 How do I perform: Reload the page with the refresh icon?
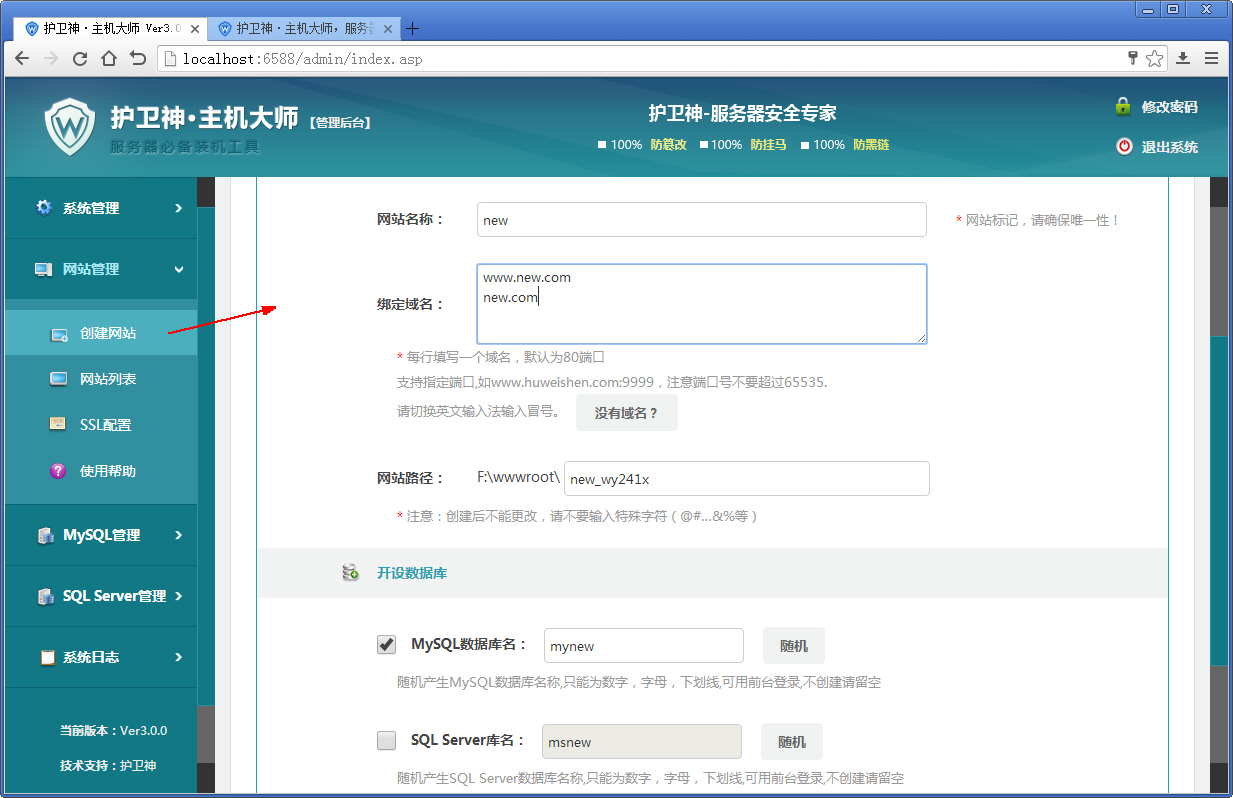pyautogui.click(x=80, y=59)
